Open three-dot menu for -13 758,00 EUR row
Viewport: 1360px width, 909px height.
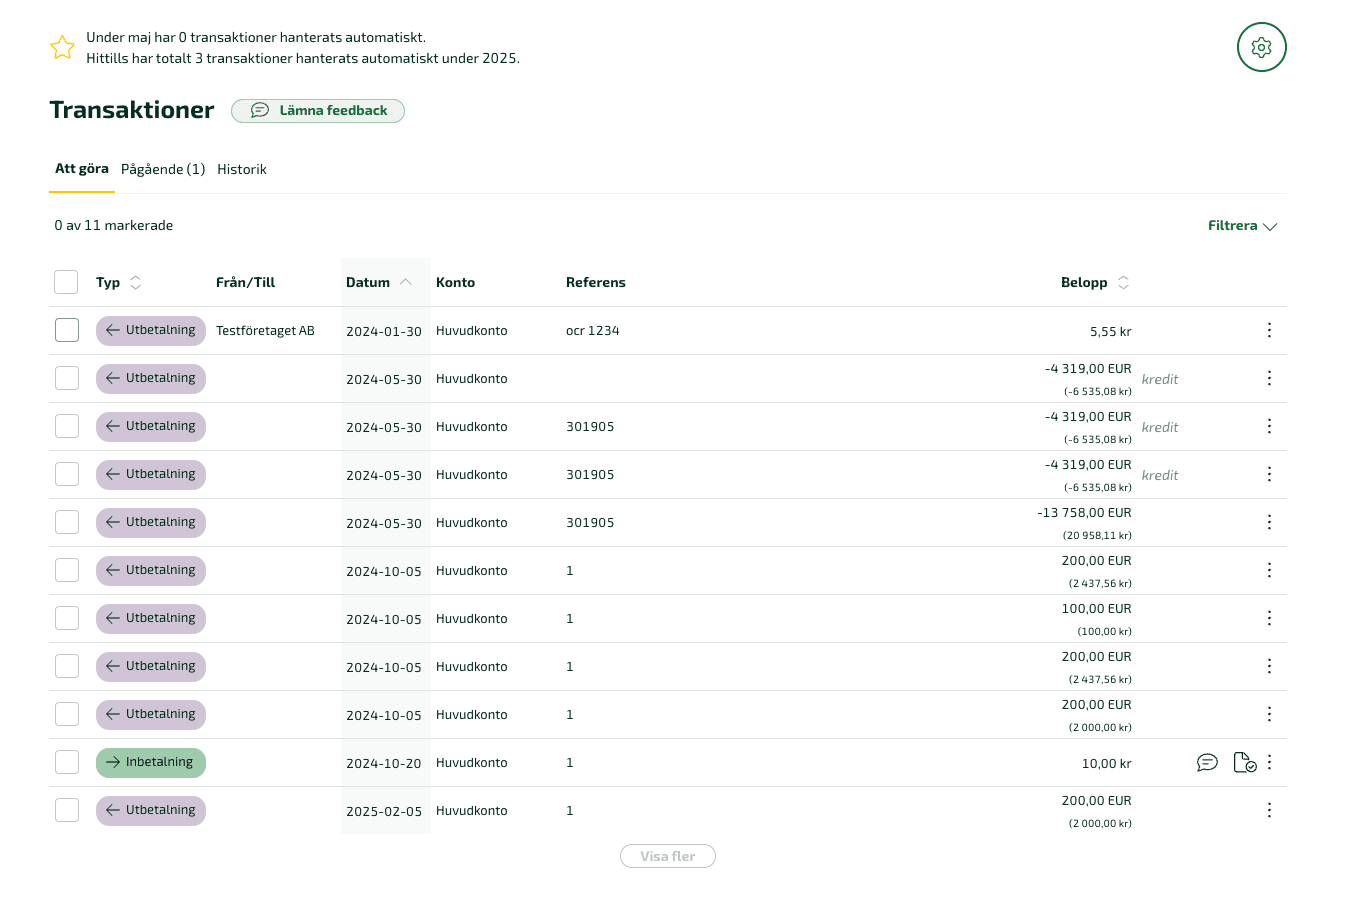(1269, 522)
